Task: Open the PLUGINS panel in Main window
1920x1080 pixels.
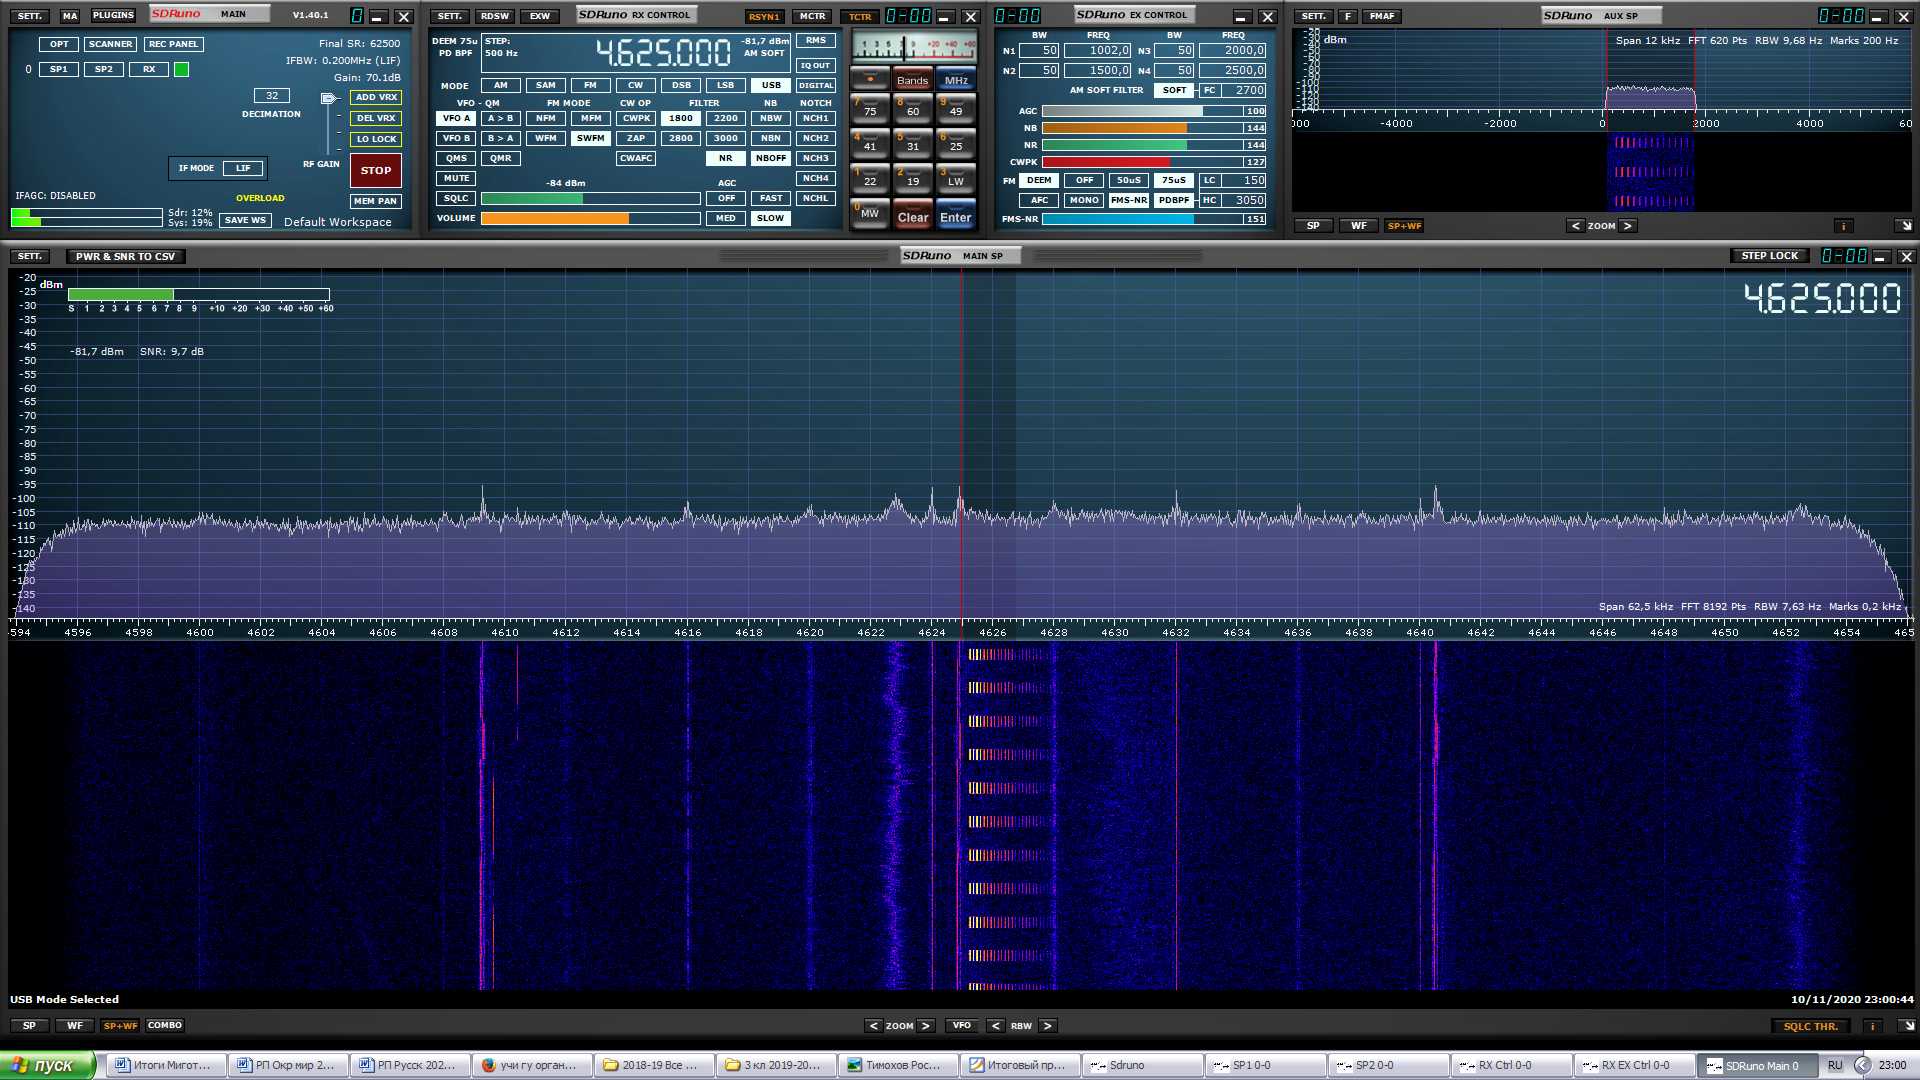Action: pos(113,16)
